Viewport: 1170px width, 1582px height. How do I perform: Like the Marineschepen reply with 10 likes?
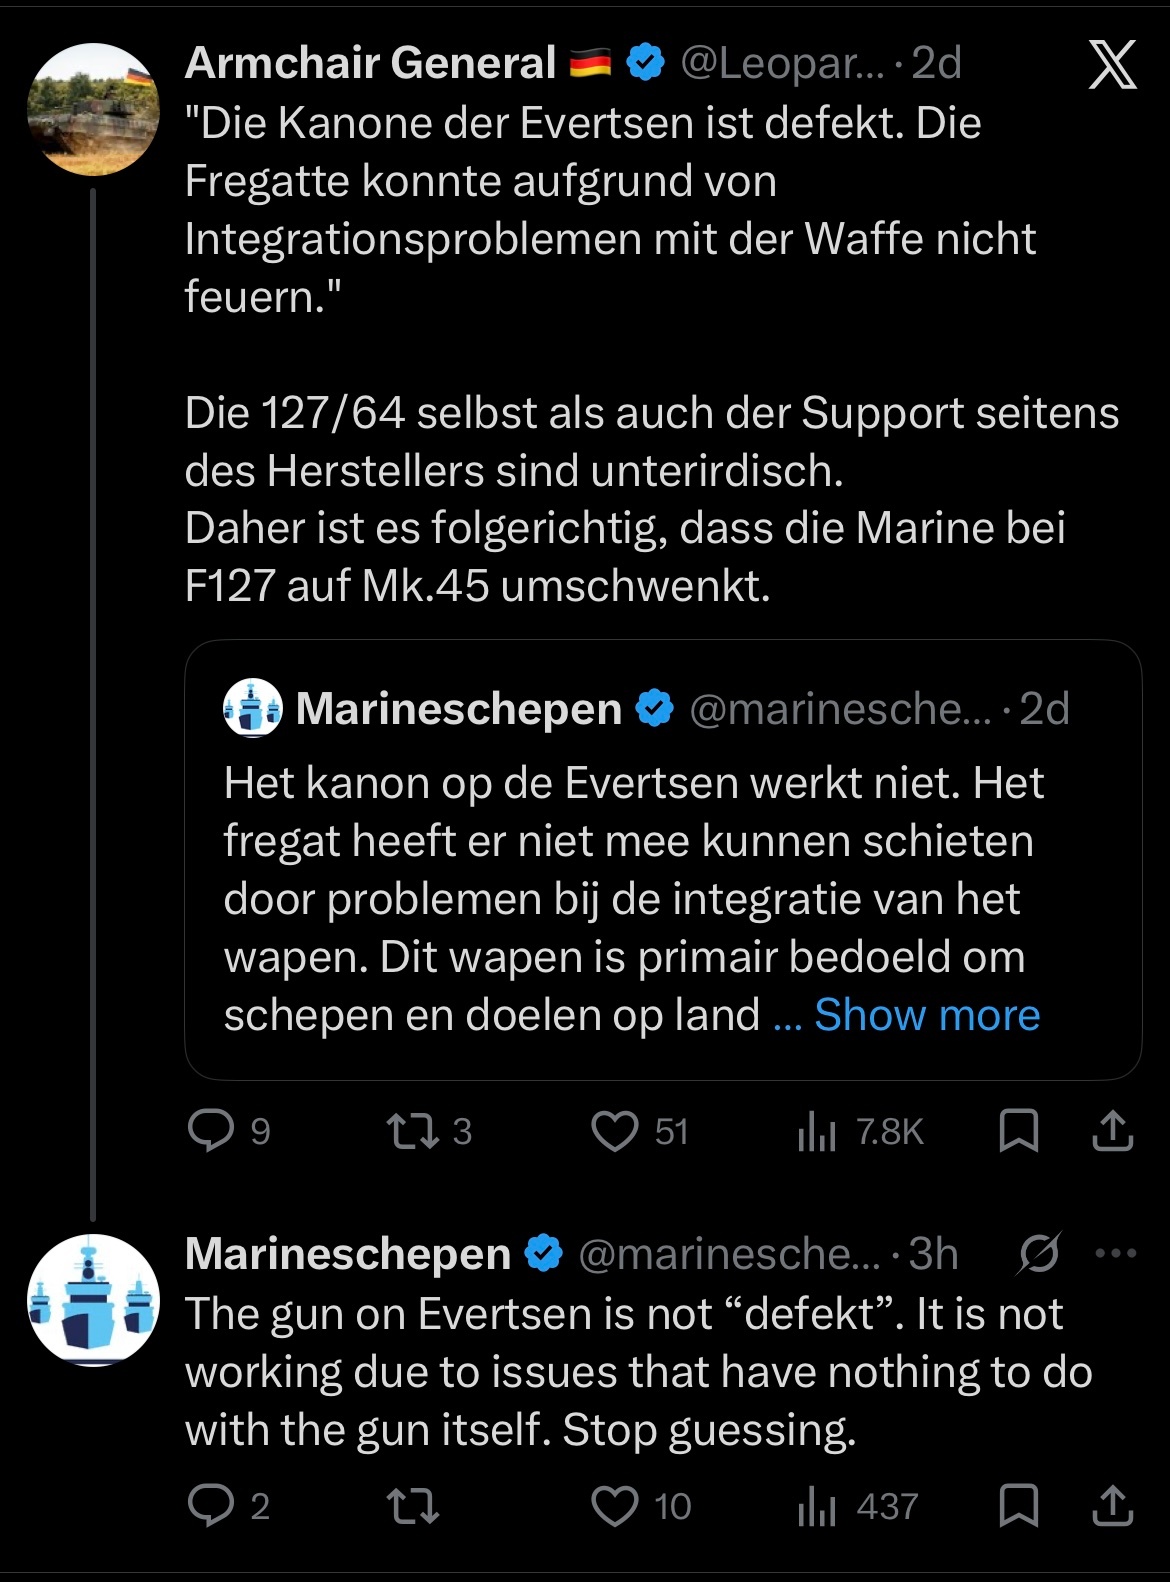(x=614, y=1506)
